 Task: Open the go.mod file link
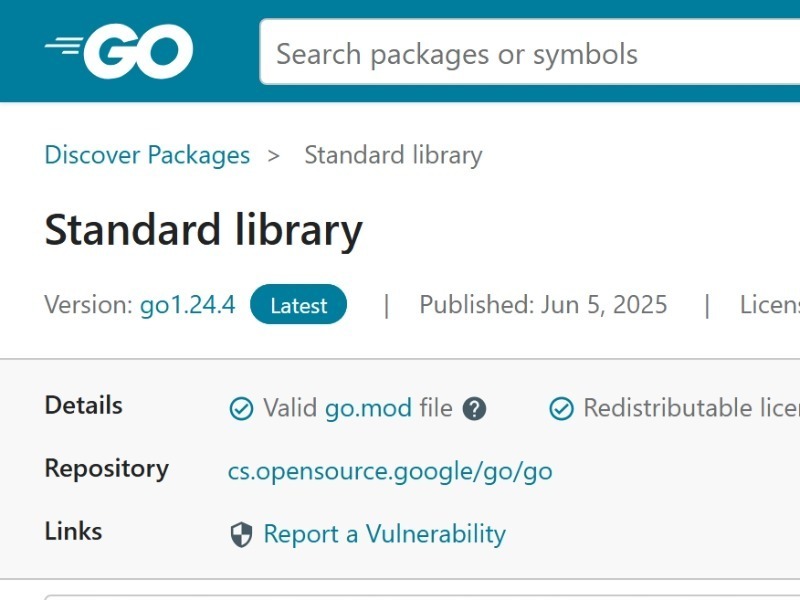(368, 409)
